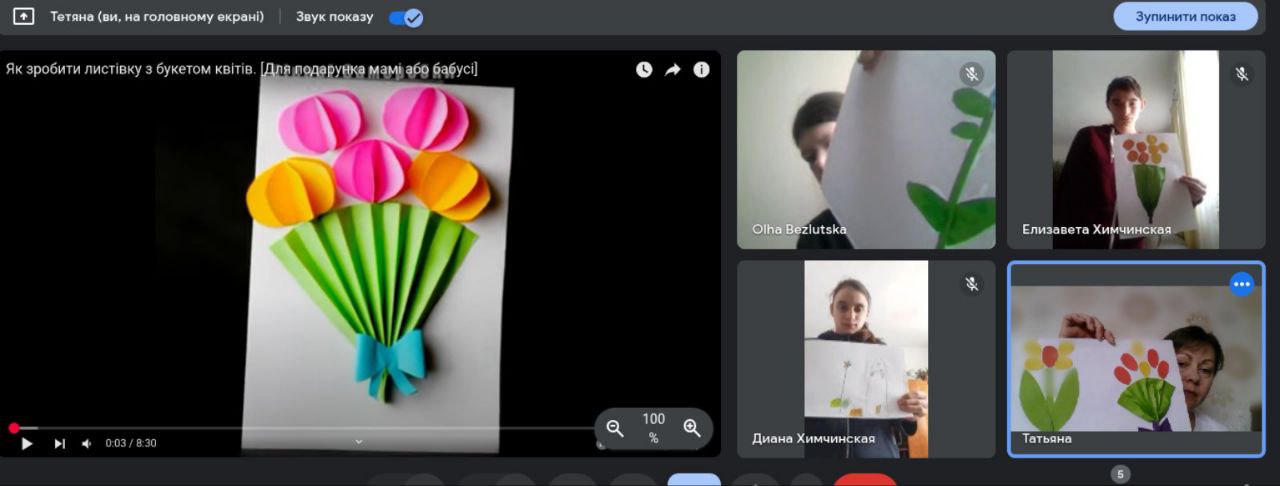Click the Зупинити показ button
The width and height of the screenshot is (1280, 486).
pos(1186,17)
